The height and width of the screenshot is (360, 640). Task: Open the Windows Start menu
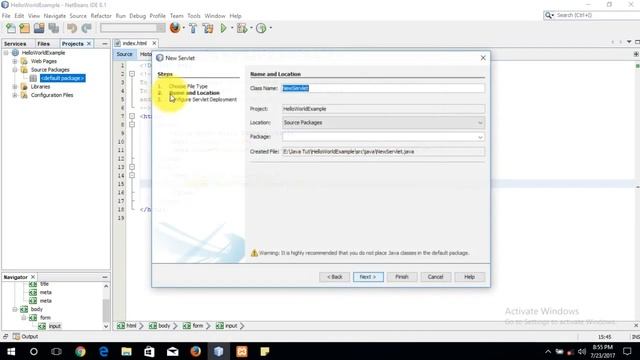[11, 351]
